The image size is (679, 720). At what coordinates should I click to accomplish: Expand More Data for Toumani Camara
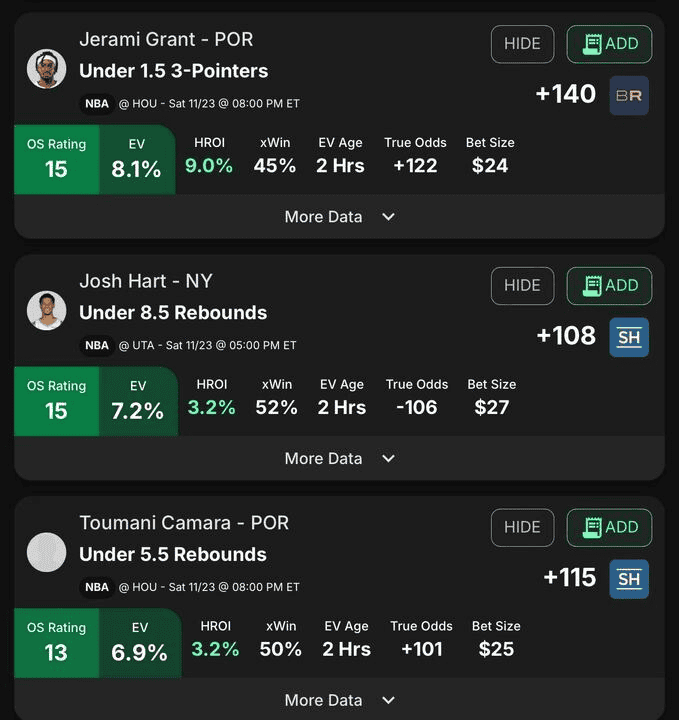point(339,700)
